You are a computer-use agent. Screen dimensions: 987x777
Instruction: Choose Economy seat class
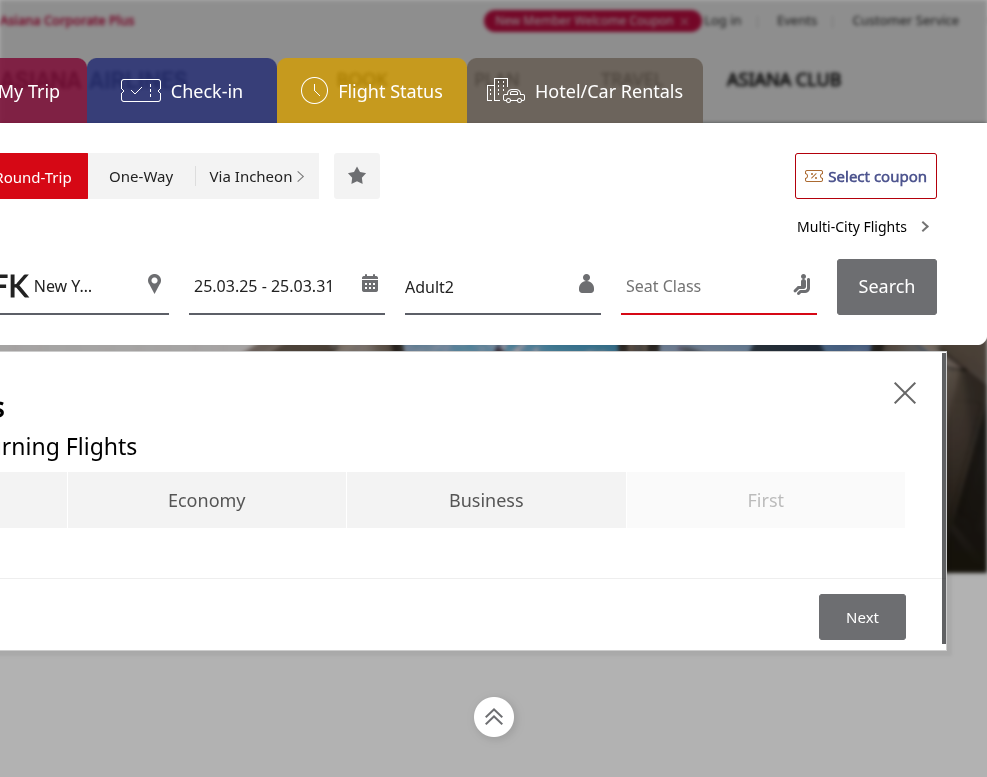pyautogui.click(x=206, y=500)
